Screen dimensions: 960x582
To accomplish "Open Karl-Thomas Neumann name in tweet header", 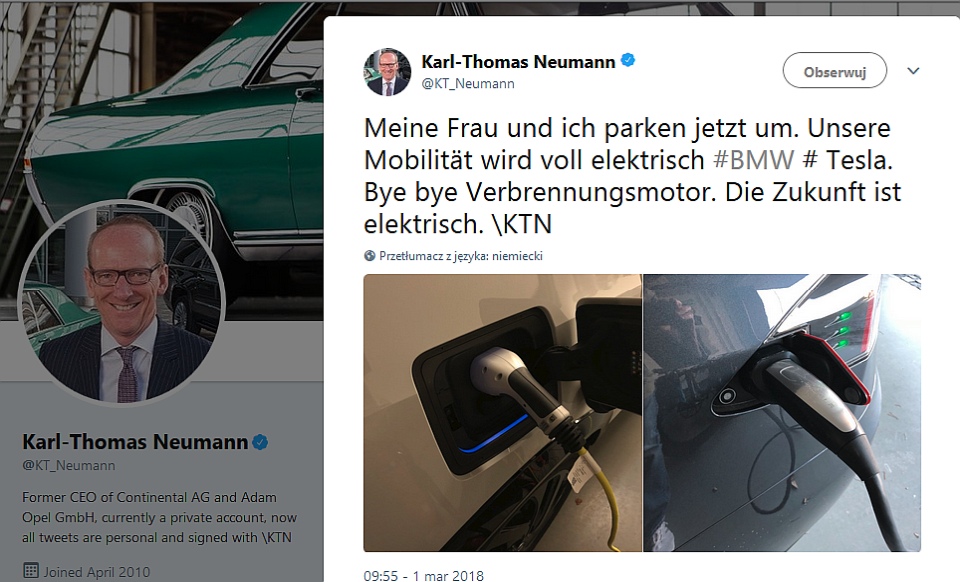I will click(x=518, y=62).
